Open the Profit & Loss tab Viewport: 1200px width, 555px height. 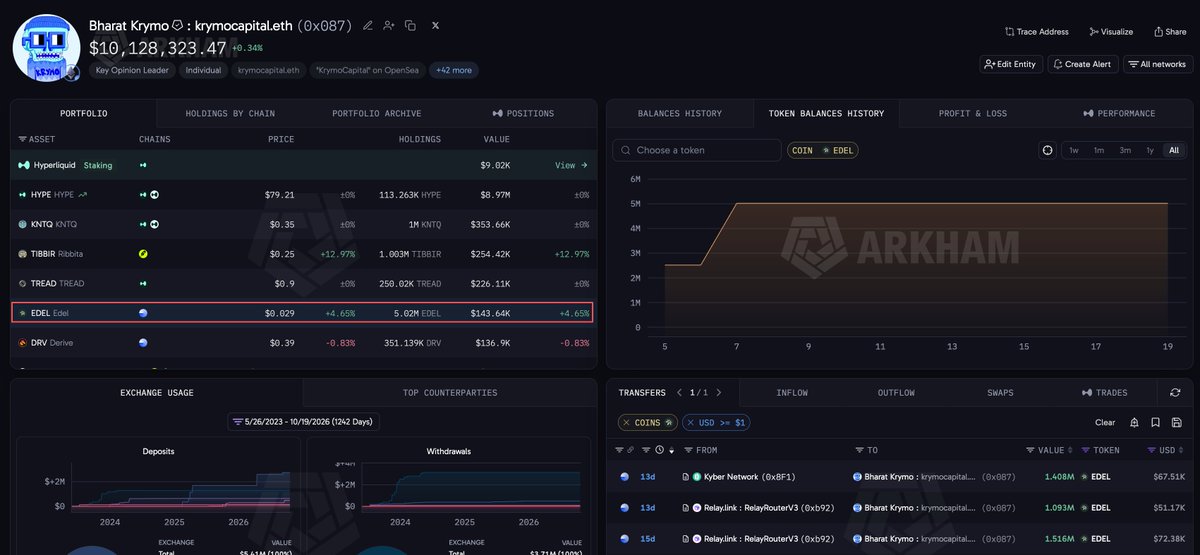point(972,113)
